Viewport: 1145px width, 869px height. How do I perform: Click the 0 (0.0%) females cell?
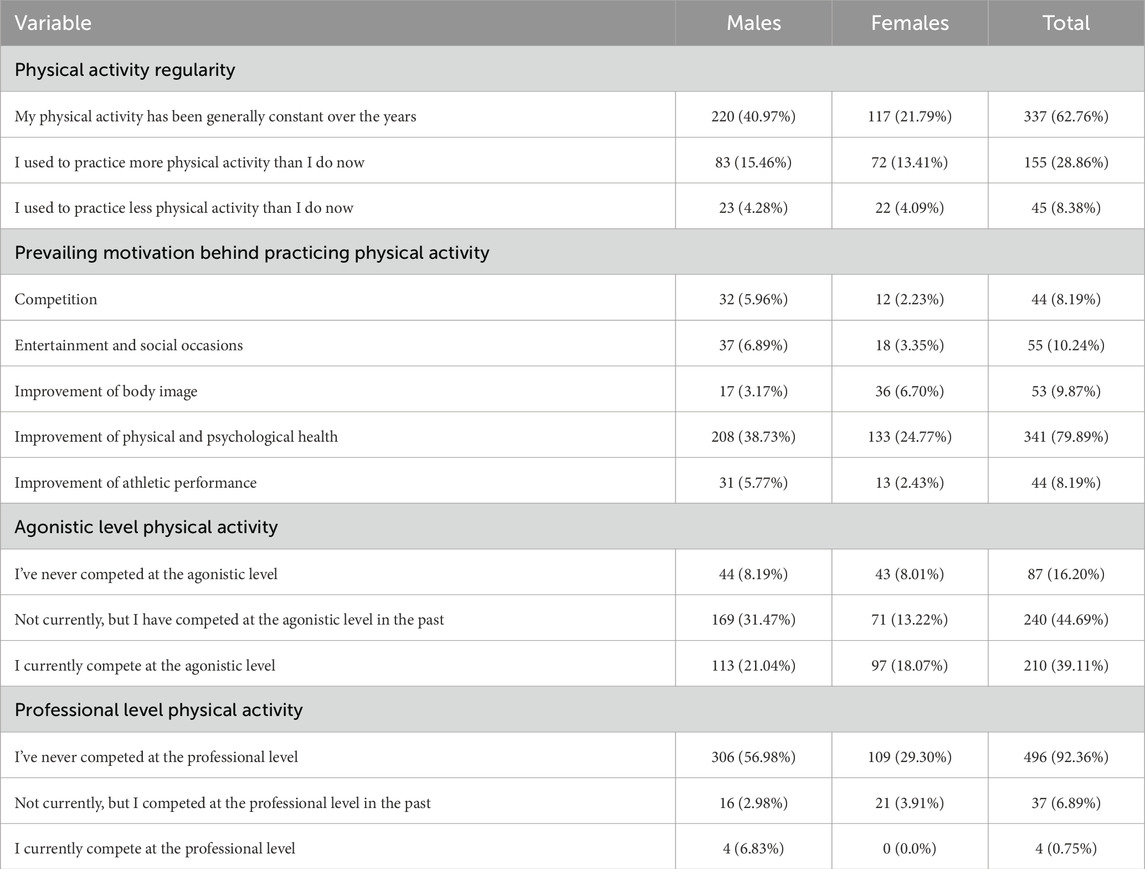[x=910, y=849]
